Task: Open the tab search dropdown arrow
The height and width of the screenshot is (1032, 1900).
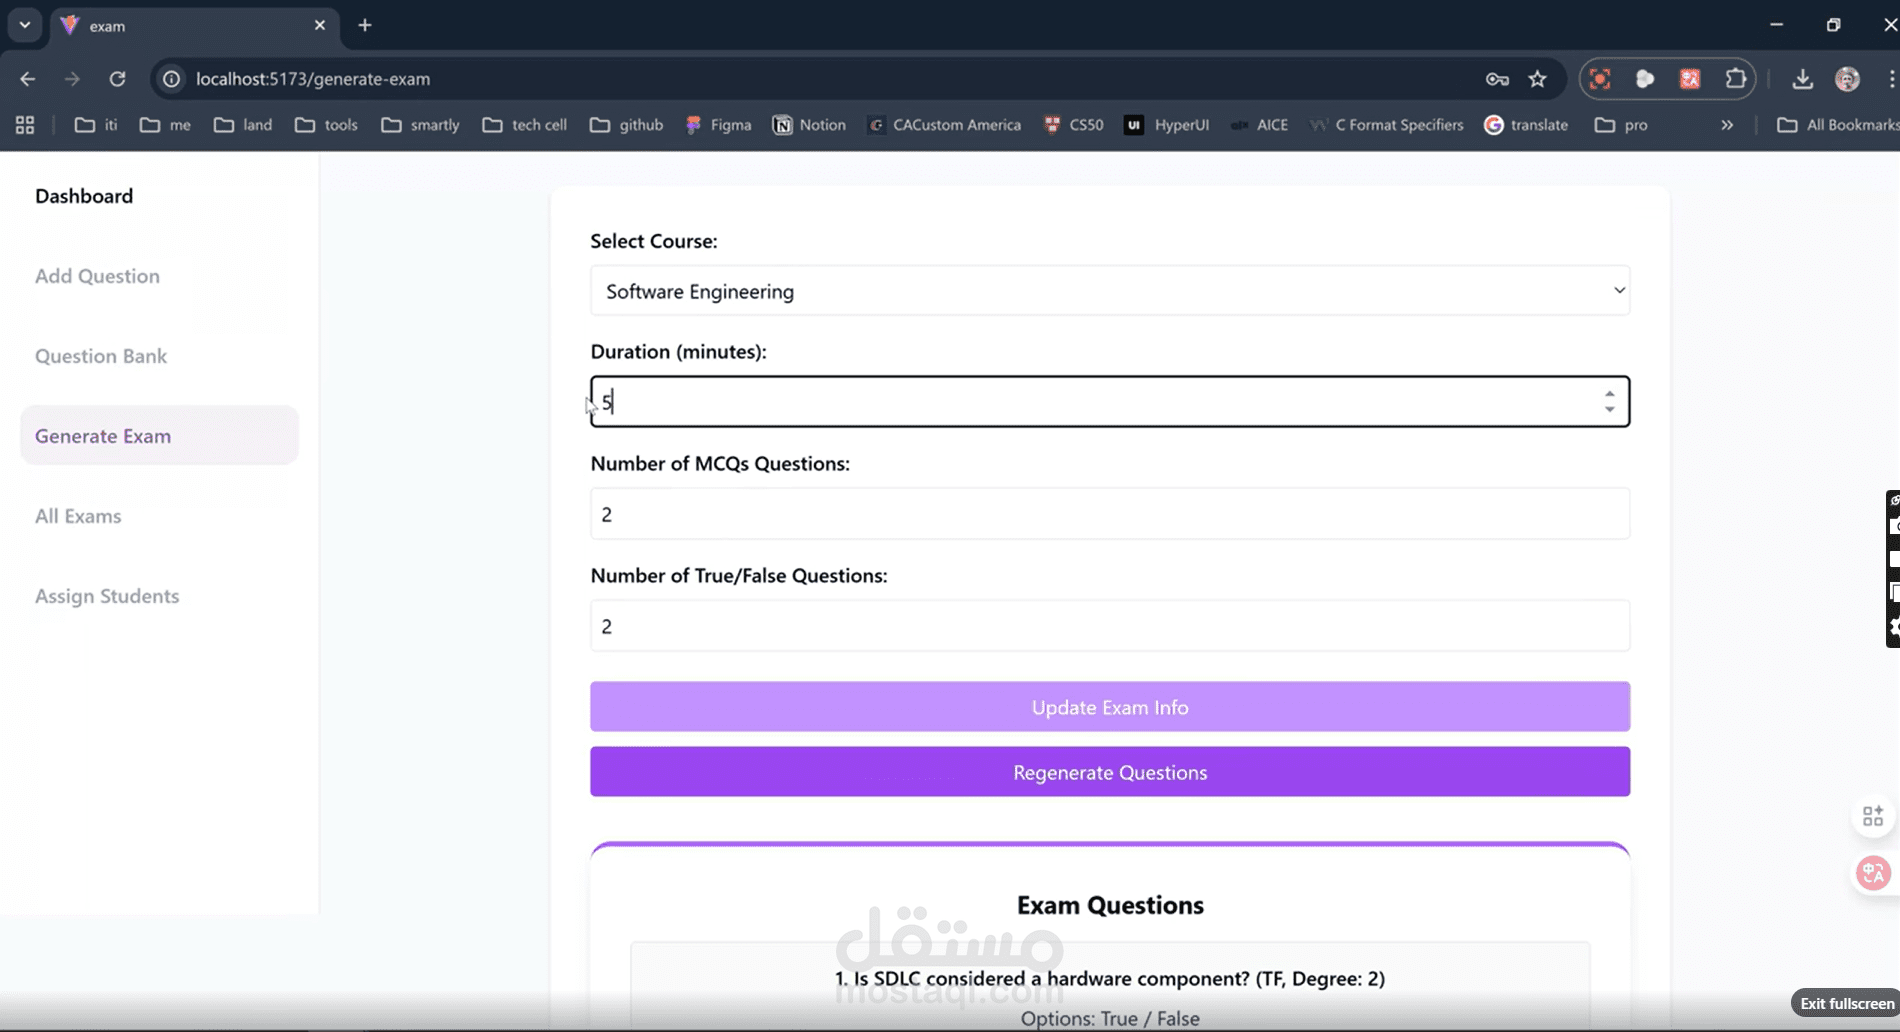Action: point(25,25)
